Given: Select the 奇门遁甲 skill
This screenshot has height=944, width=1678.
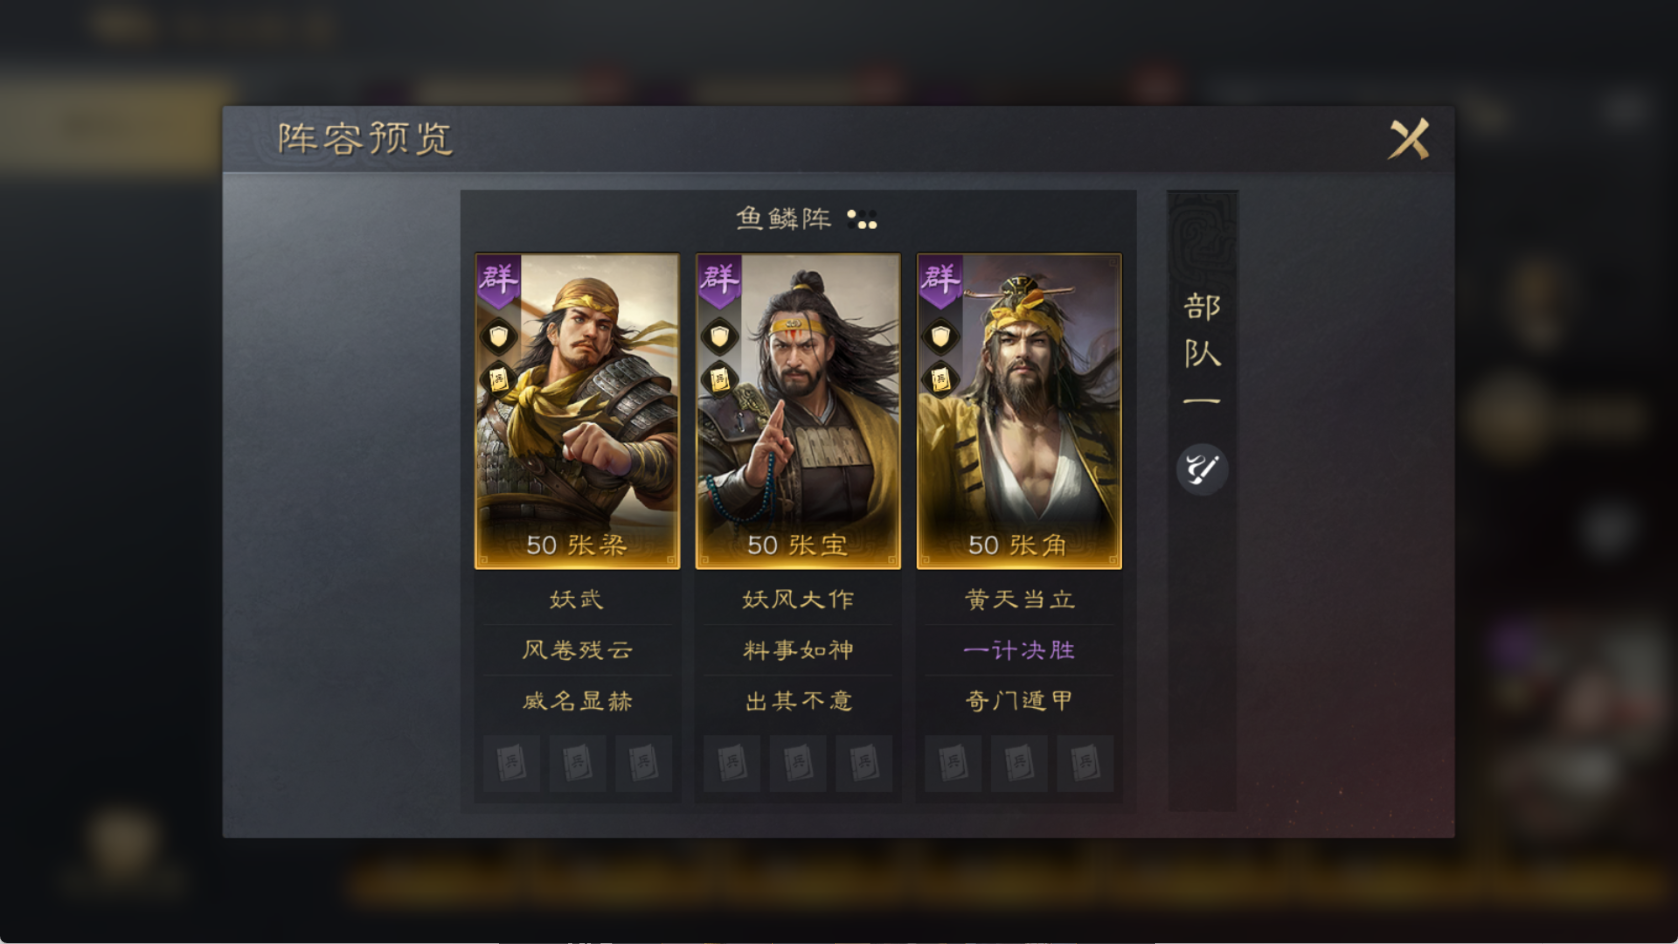Looking at the screenshot, I should click(x=1019, y=701).
